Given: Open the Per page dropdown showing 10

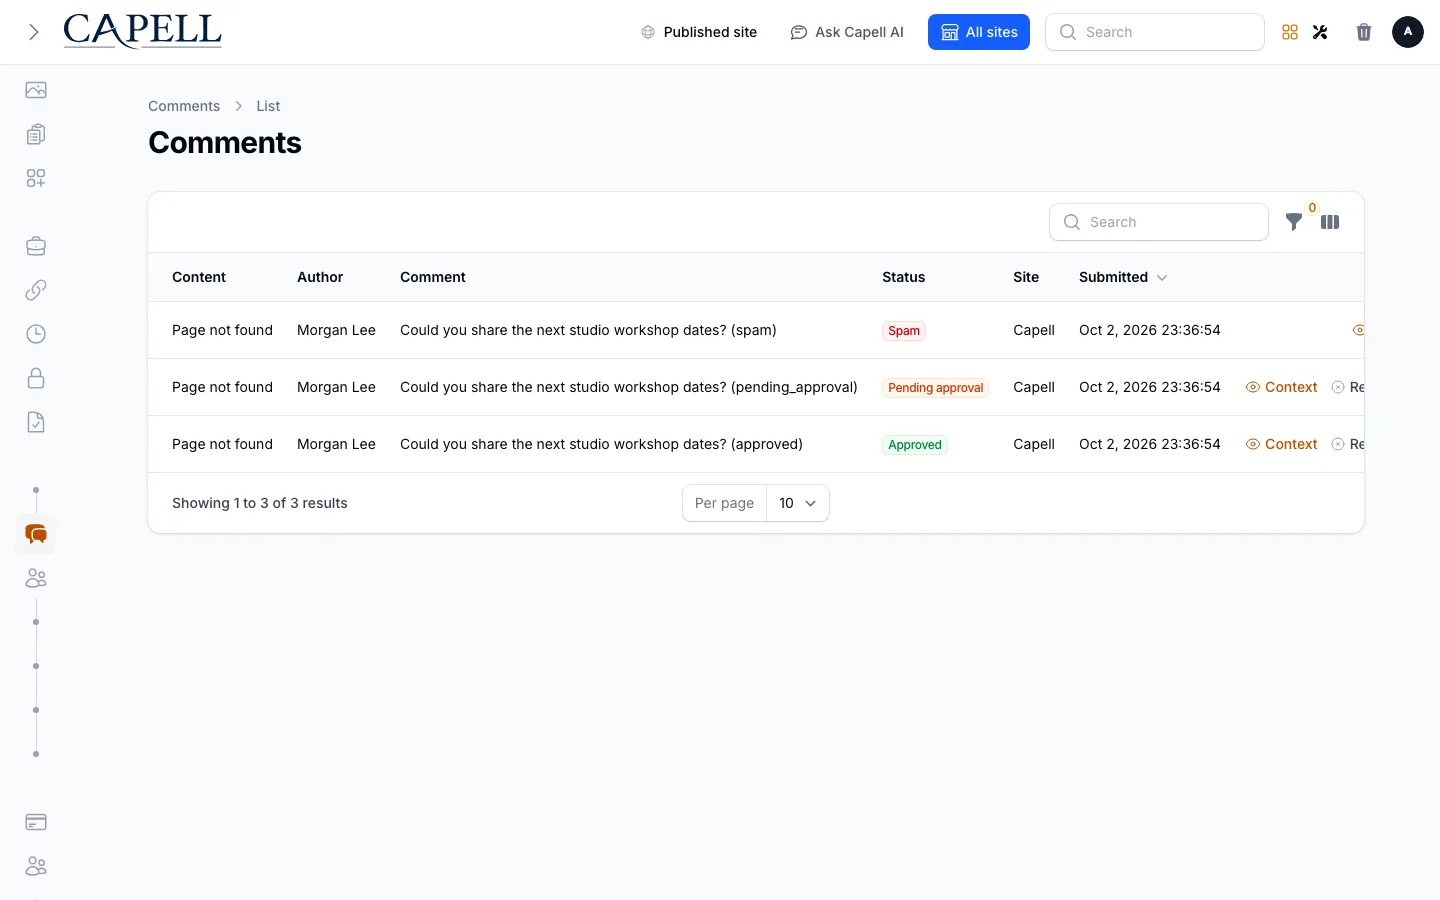Looking at the screenshot, I should click(x=797, y=503).
